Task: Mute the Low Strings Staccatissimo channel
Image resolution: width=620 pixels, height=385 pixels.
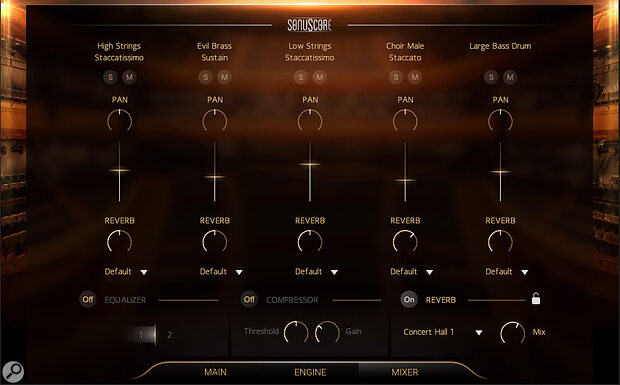Action: [x=320, y=77]
